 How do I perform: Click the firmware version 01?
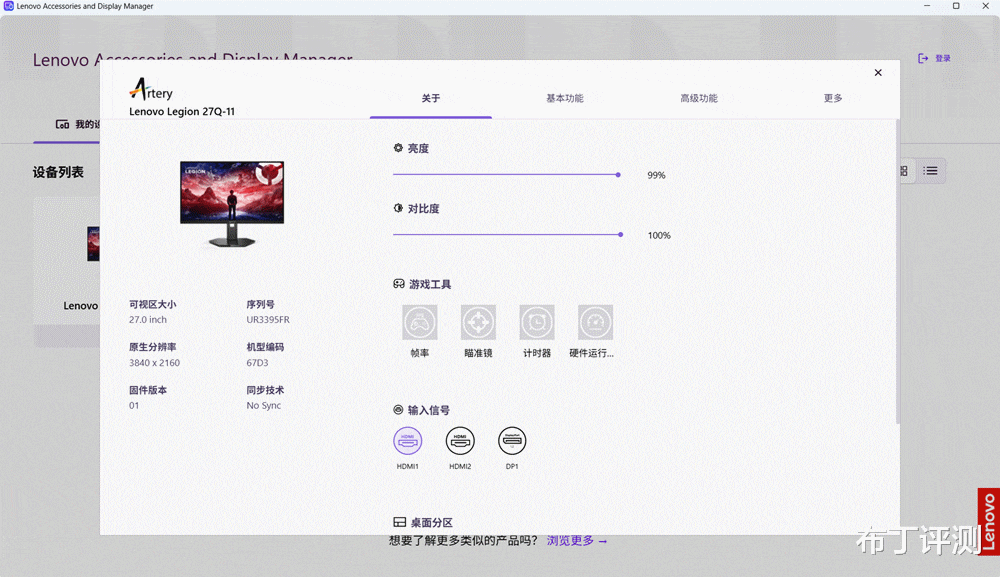click(134, 405)
